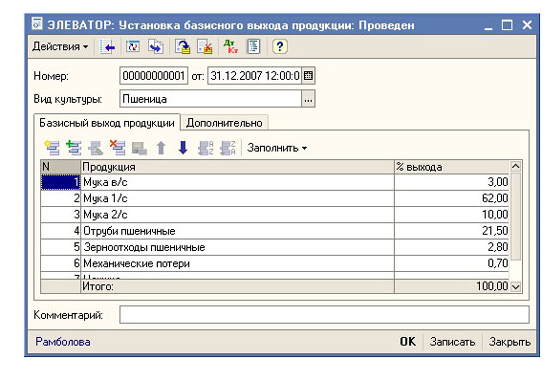Viewport: 557px width, 374px height.
Task: Delete the current row with red cross icon
Action: point(118,148)
